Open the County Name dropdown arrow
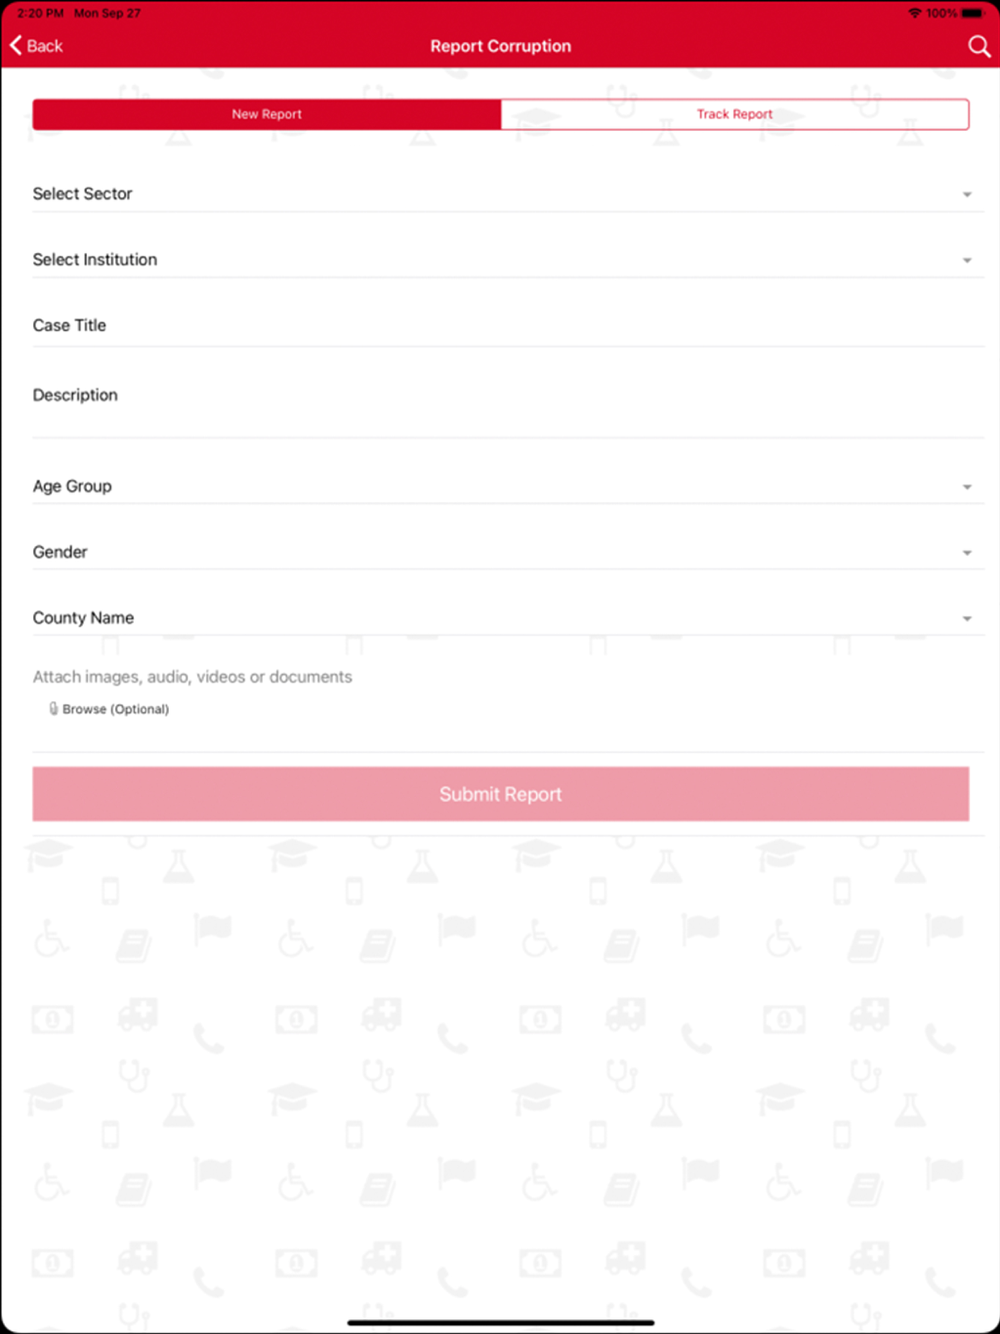The width and height of the screenshot is (1000, 1334). click(967, 619)
